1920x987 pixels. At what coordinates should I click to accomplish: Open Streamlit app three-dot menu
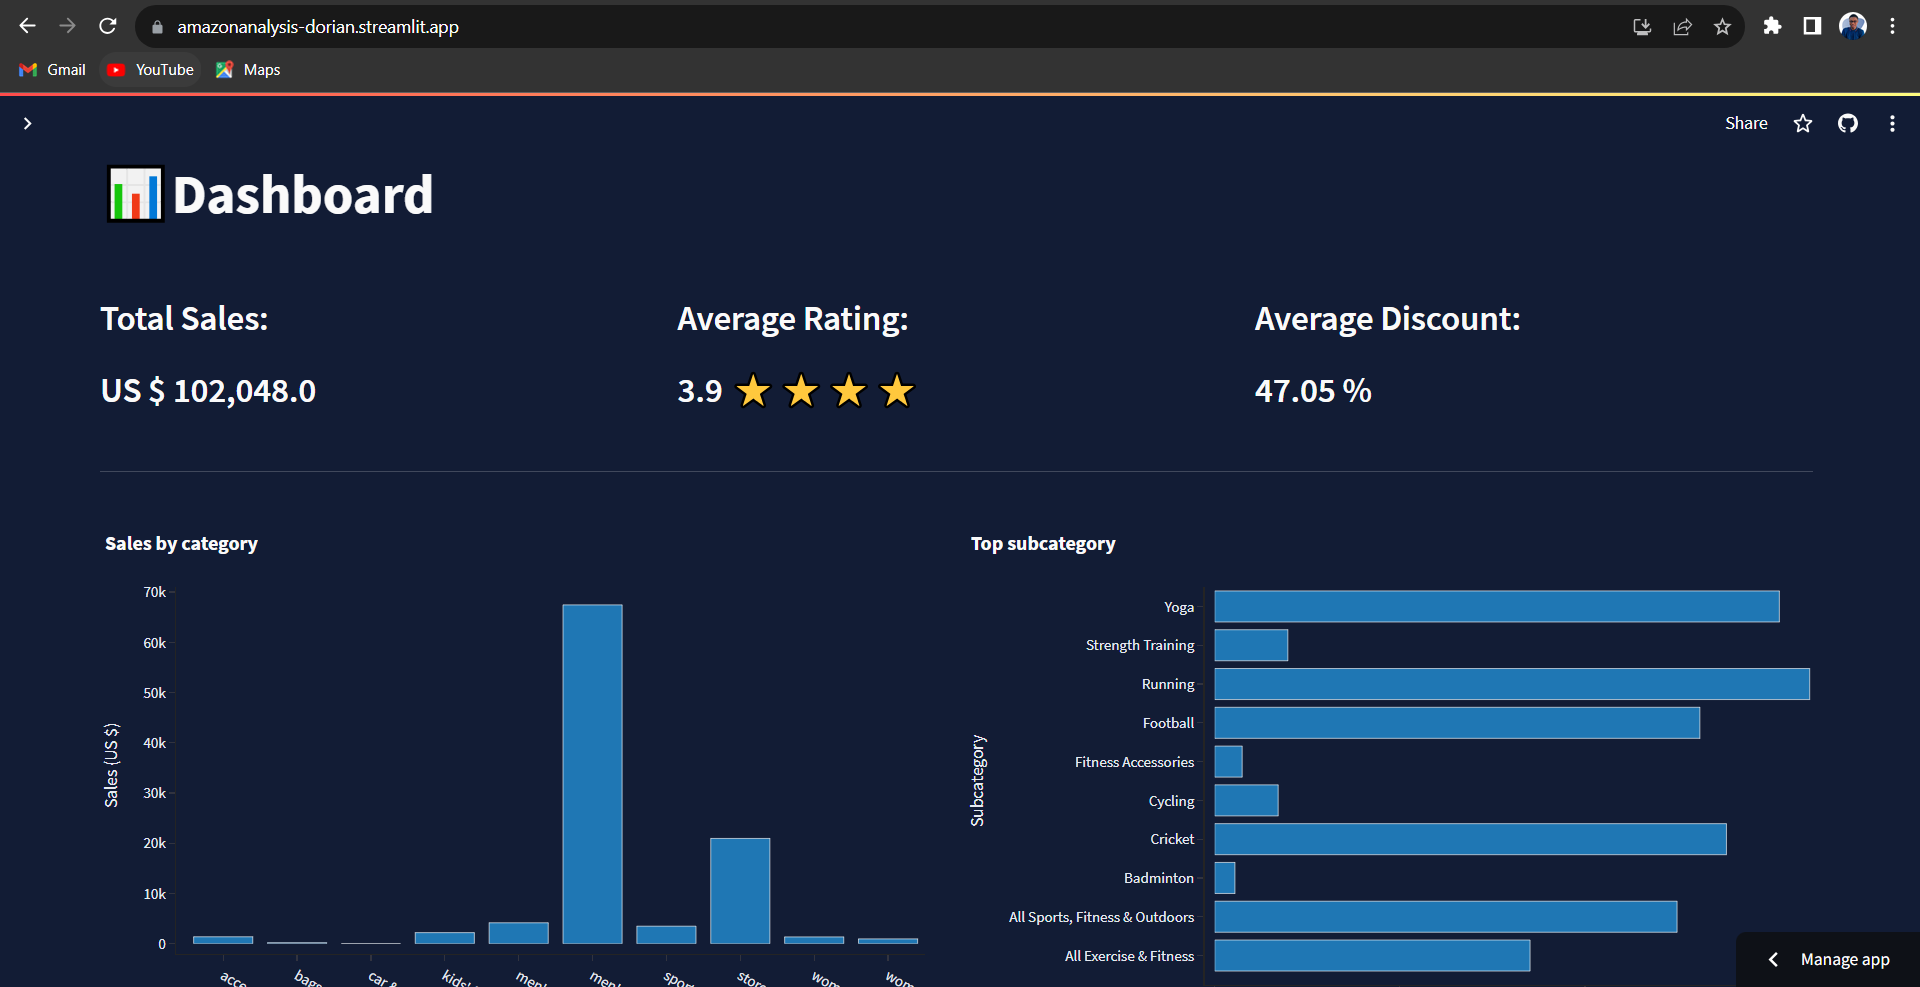1892,123
